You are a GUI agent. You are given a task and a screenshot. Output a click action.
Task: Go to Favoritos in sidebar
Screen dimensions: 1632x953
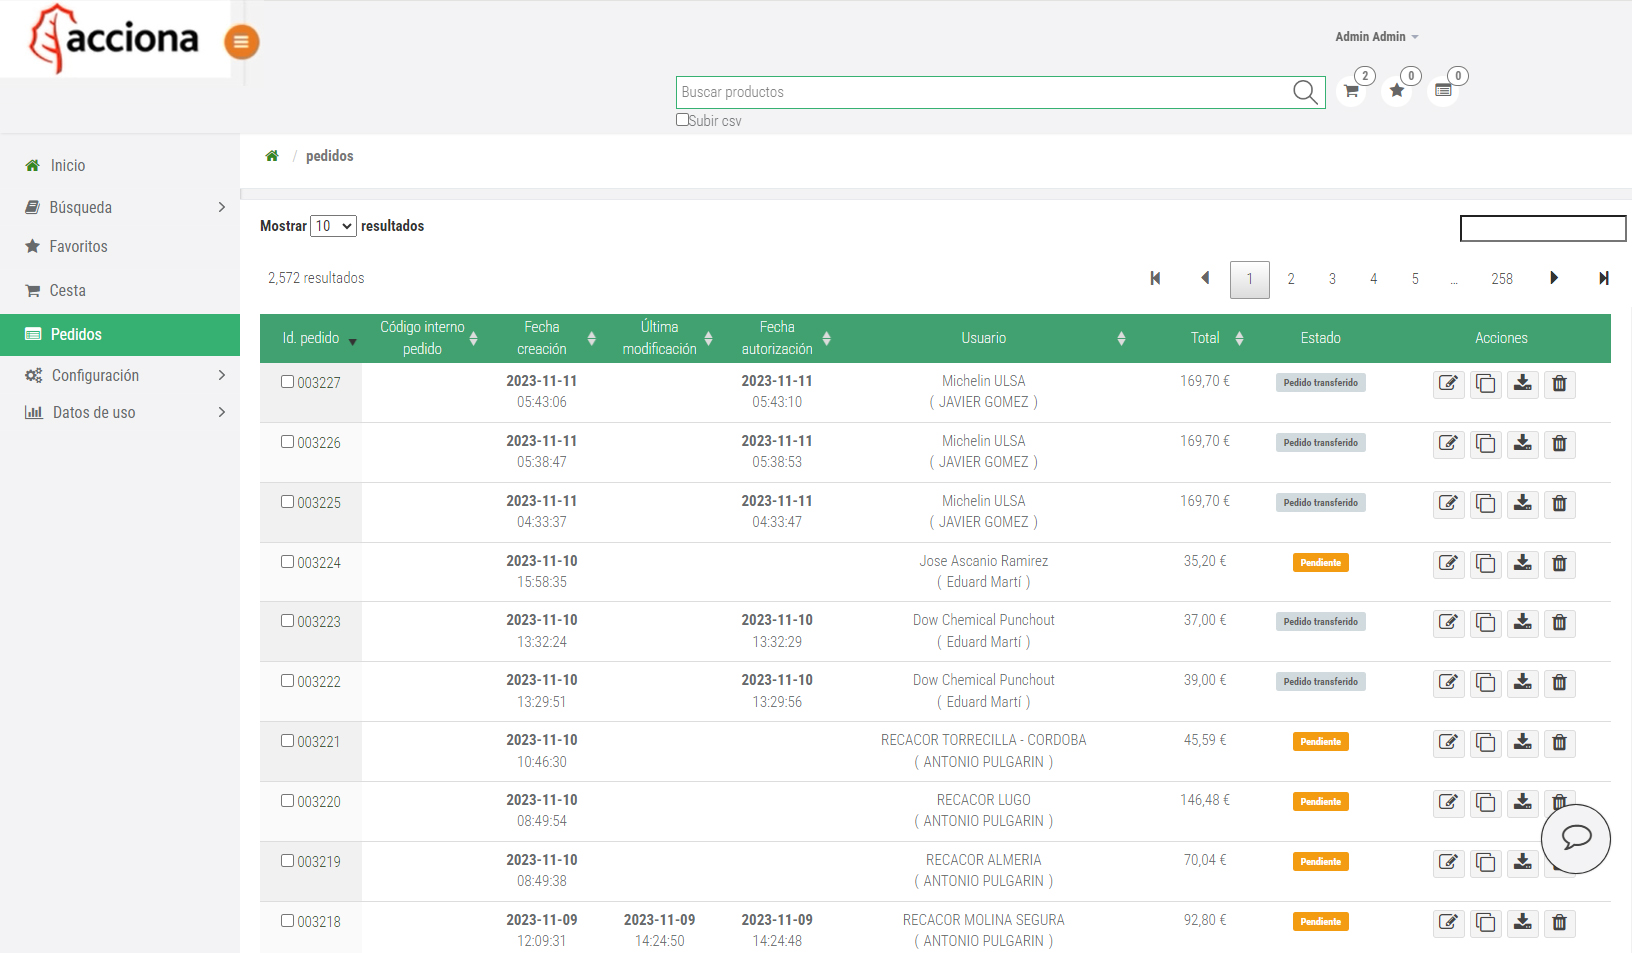click(x=78, y=247)
